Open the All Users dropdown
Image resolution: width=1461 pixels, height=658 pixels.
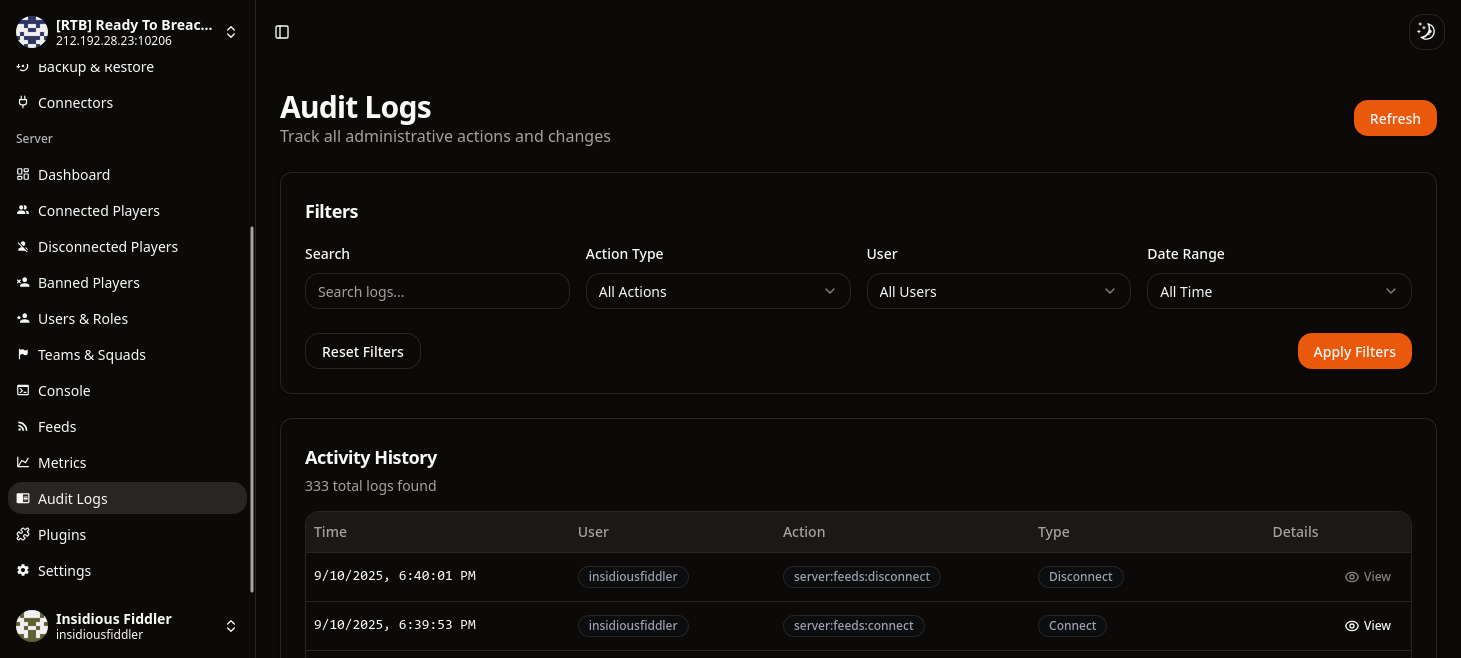[x=998, y=291]
